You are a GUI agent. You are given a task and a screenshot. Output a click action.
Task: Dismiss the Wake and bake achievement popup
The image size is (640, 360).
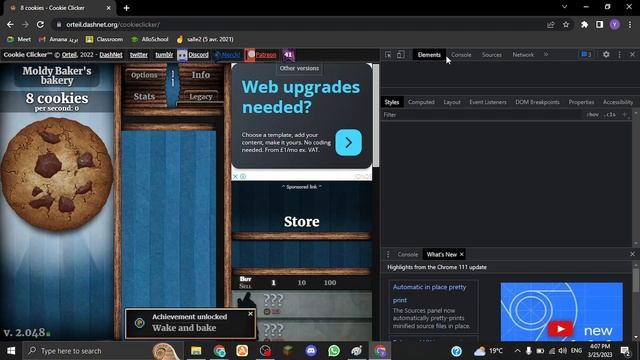250,313
